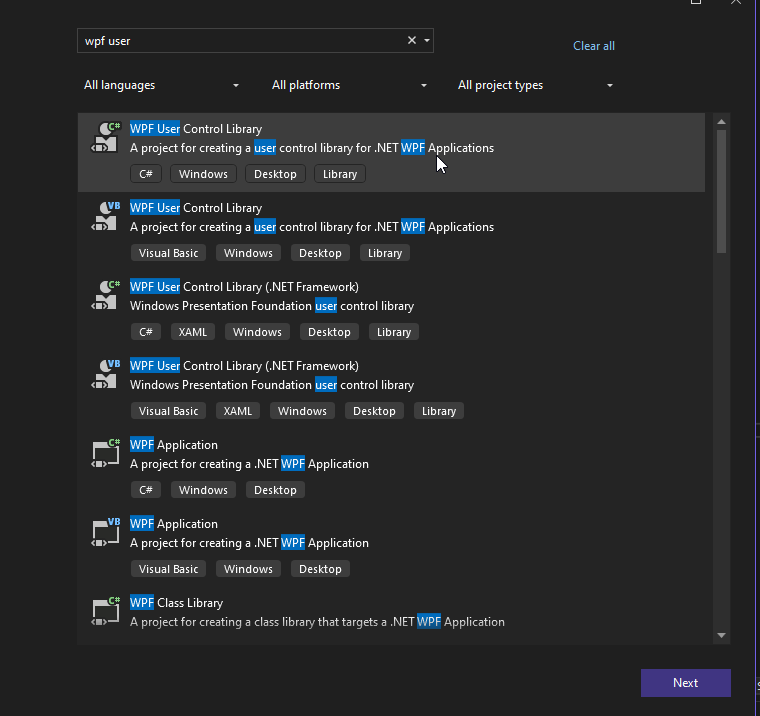Select the C# WPF Application title
Image resolution: width=760 pixels, height=716 pixels.
click(174, 445)
